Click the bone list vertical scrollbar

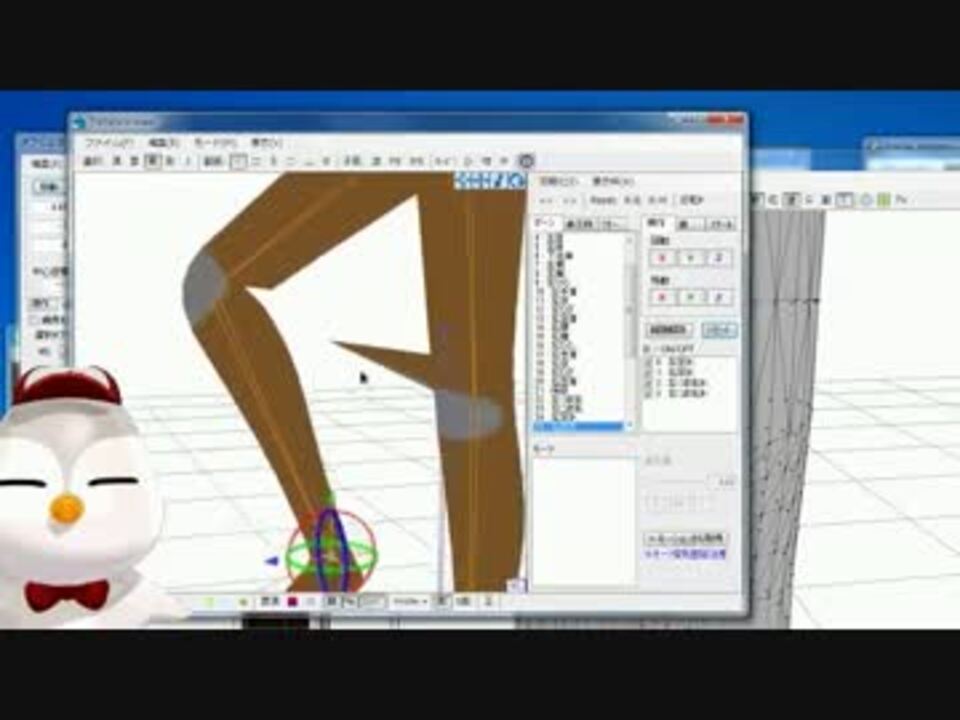(x=629, y=332)
